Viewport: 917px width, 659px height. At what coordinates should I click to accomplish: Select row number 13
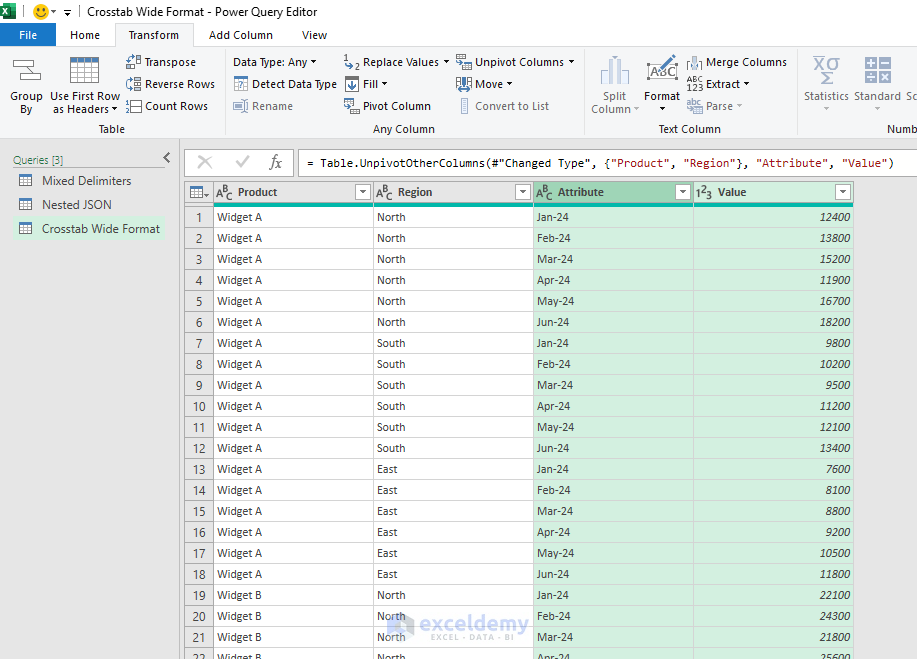click(199, 470)
